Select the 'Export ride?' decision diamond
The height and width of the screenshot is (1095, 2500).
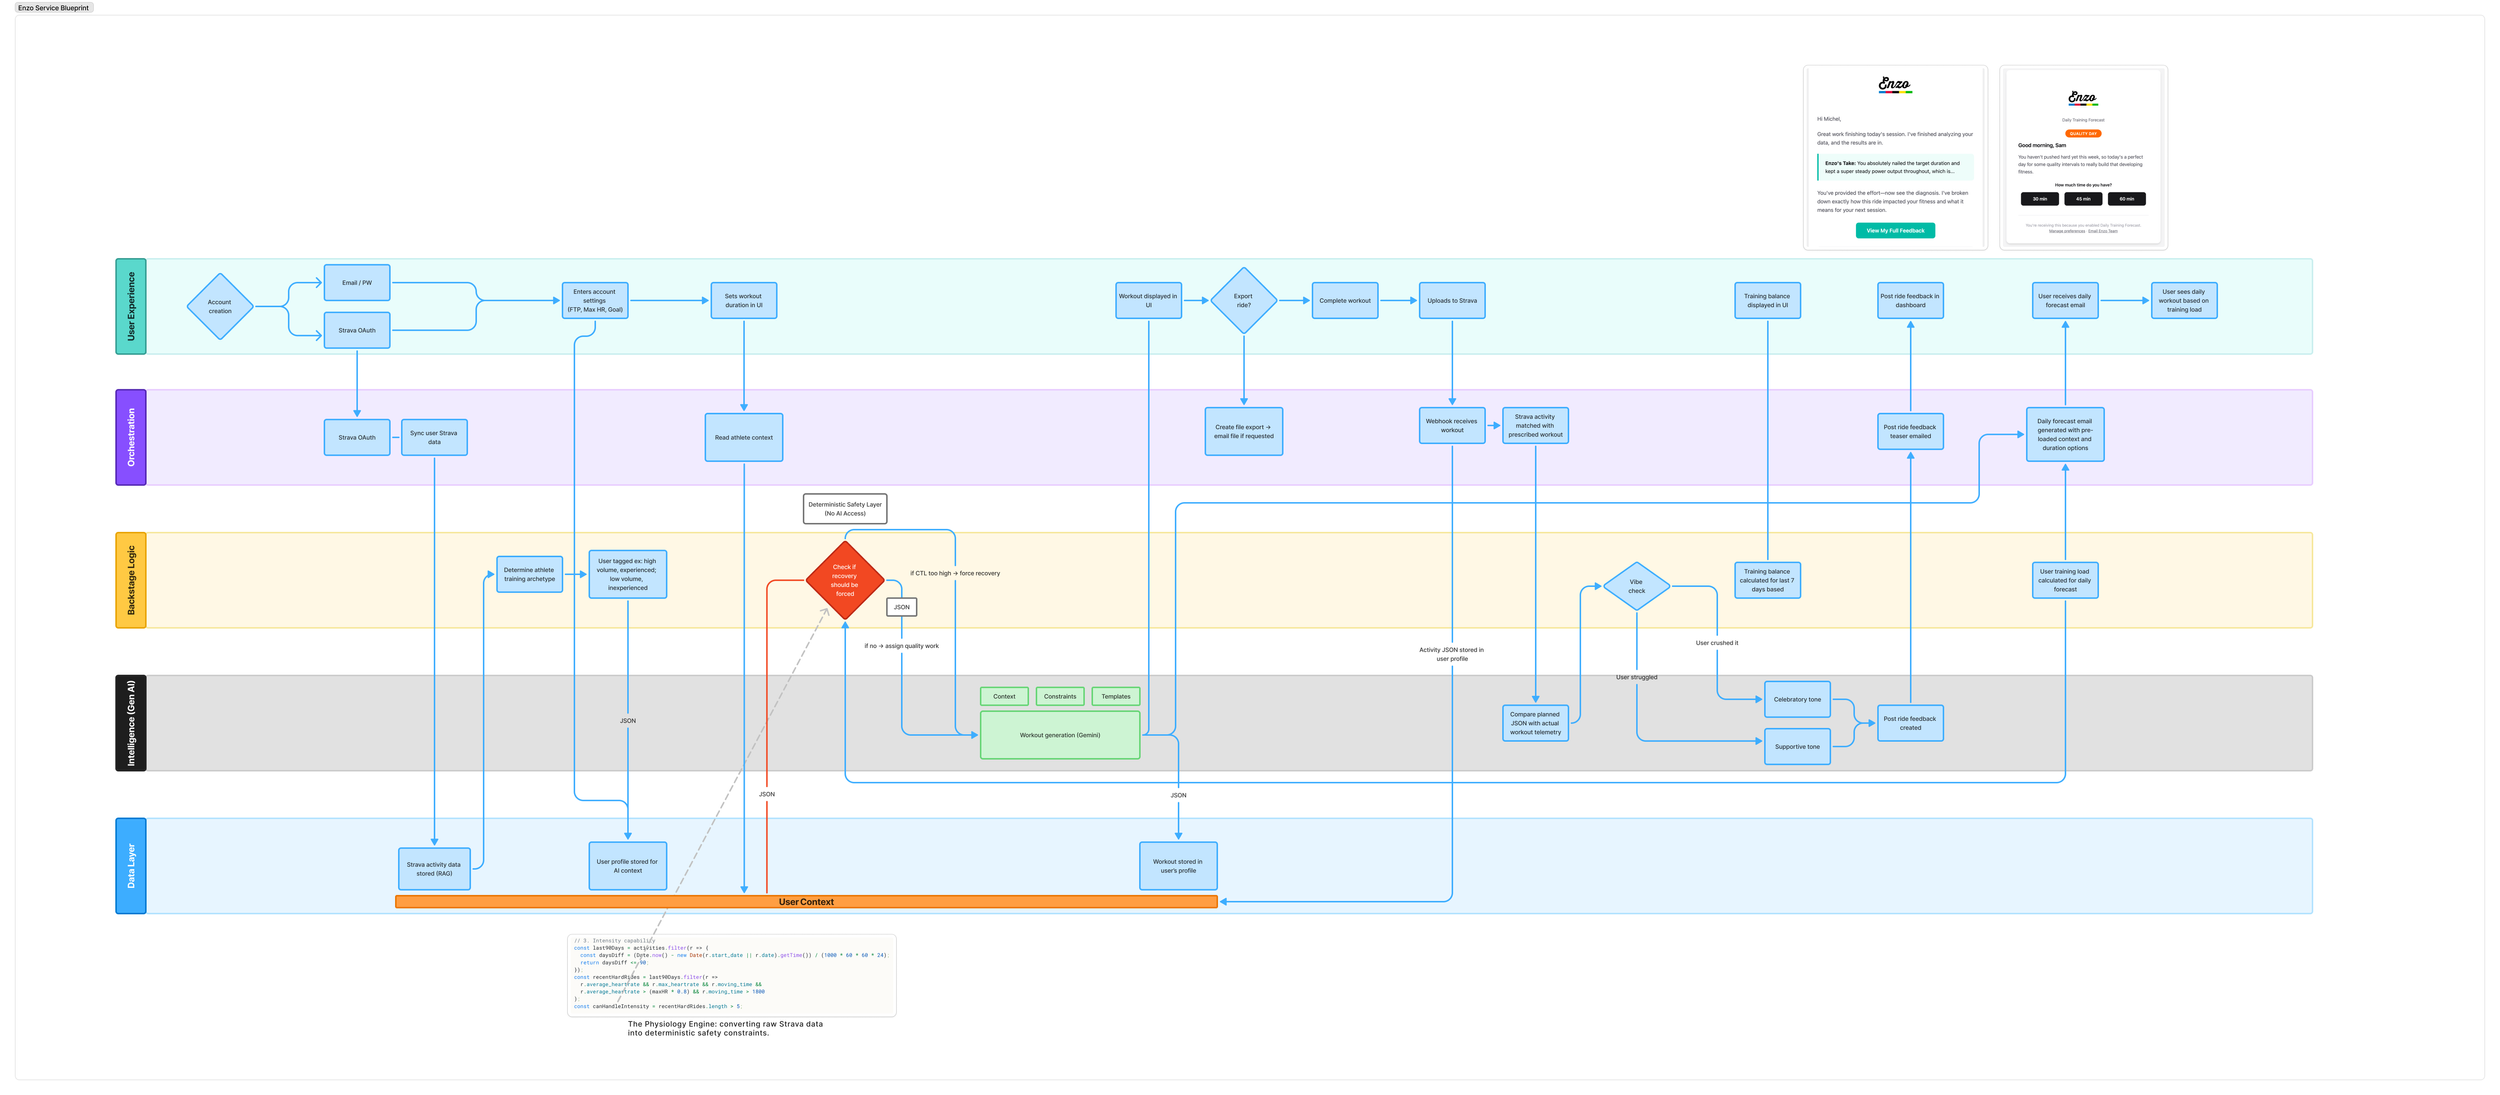click(1243, 299)
